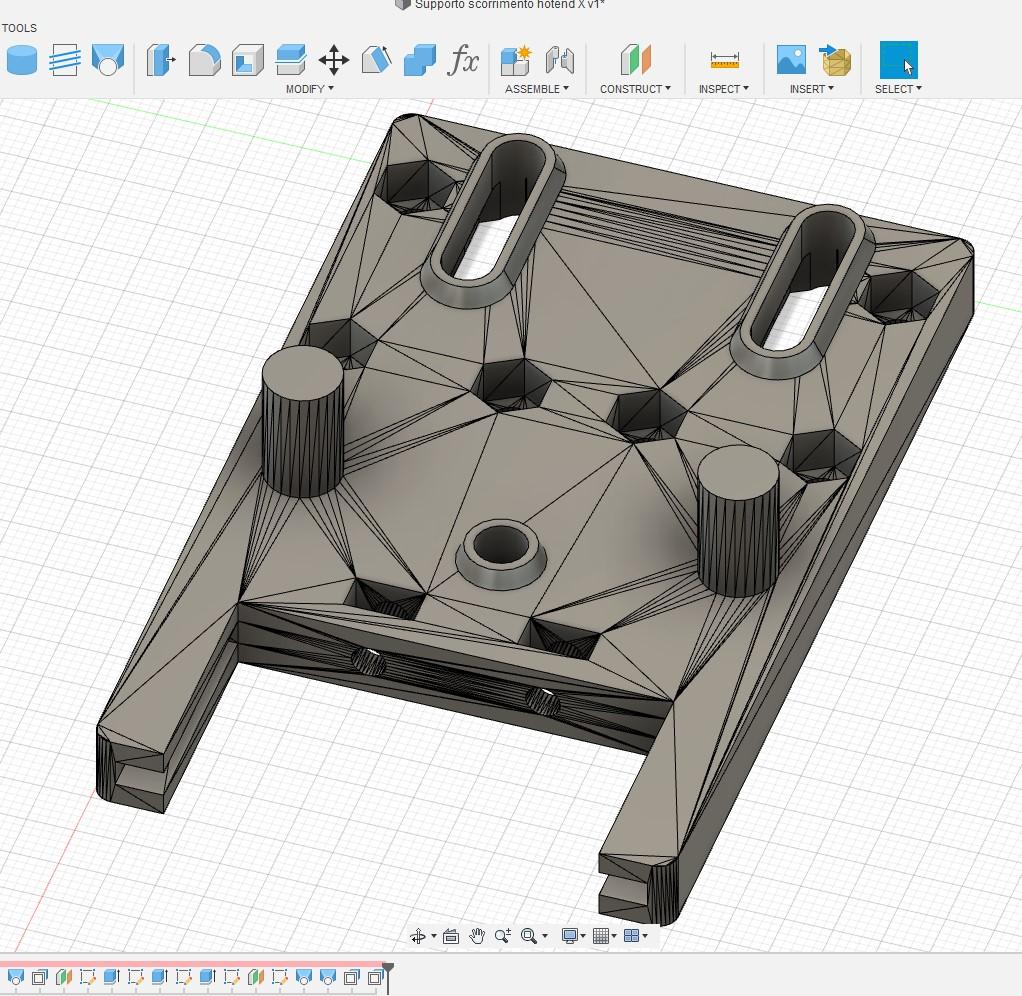This screenshot has width=1022, height=996.
Task: Expand the Viewports dropdown arrow
Action: click(x=645, y=937)
